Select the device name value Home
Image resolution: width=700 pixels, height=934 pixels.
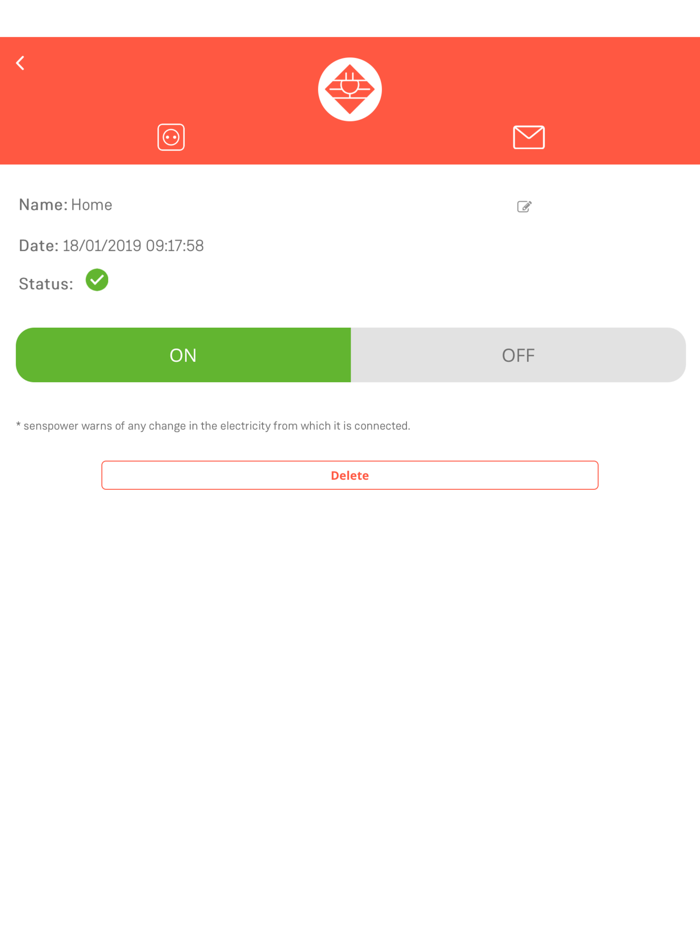coord(92,205)
